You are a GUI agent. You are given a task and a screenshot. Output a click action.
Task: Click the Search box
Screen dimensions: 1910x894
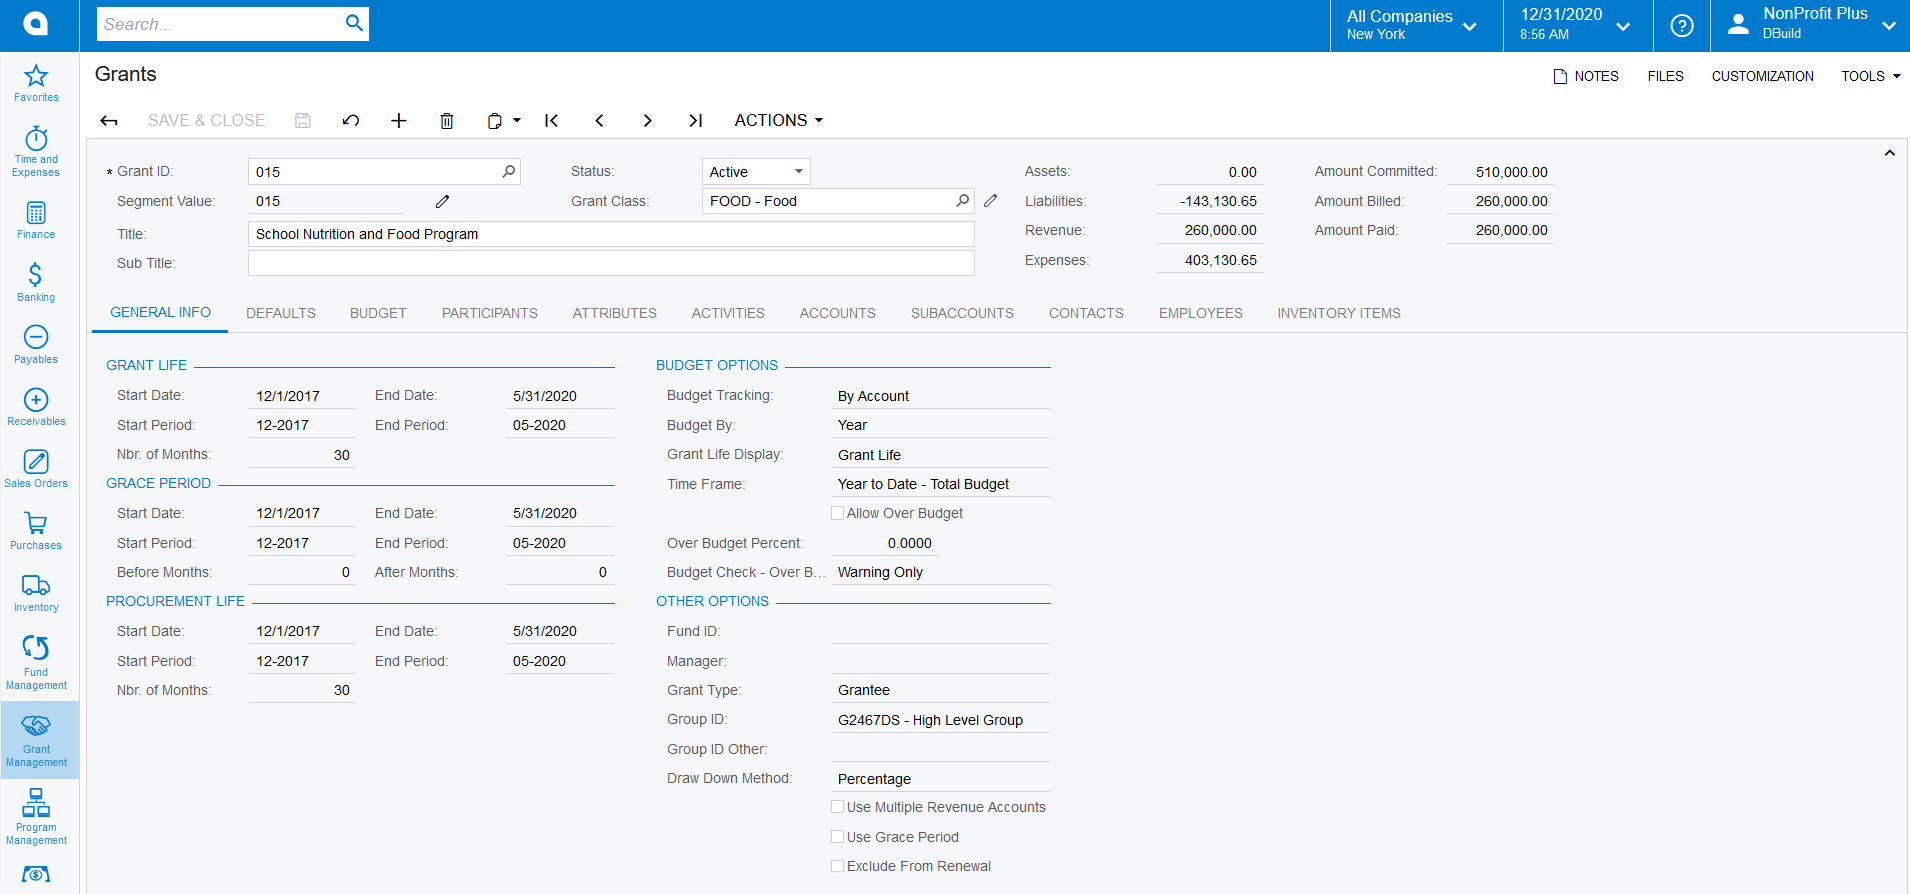click(x=232, y=24)
